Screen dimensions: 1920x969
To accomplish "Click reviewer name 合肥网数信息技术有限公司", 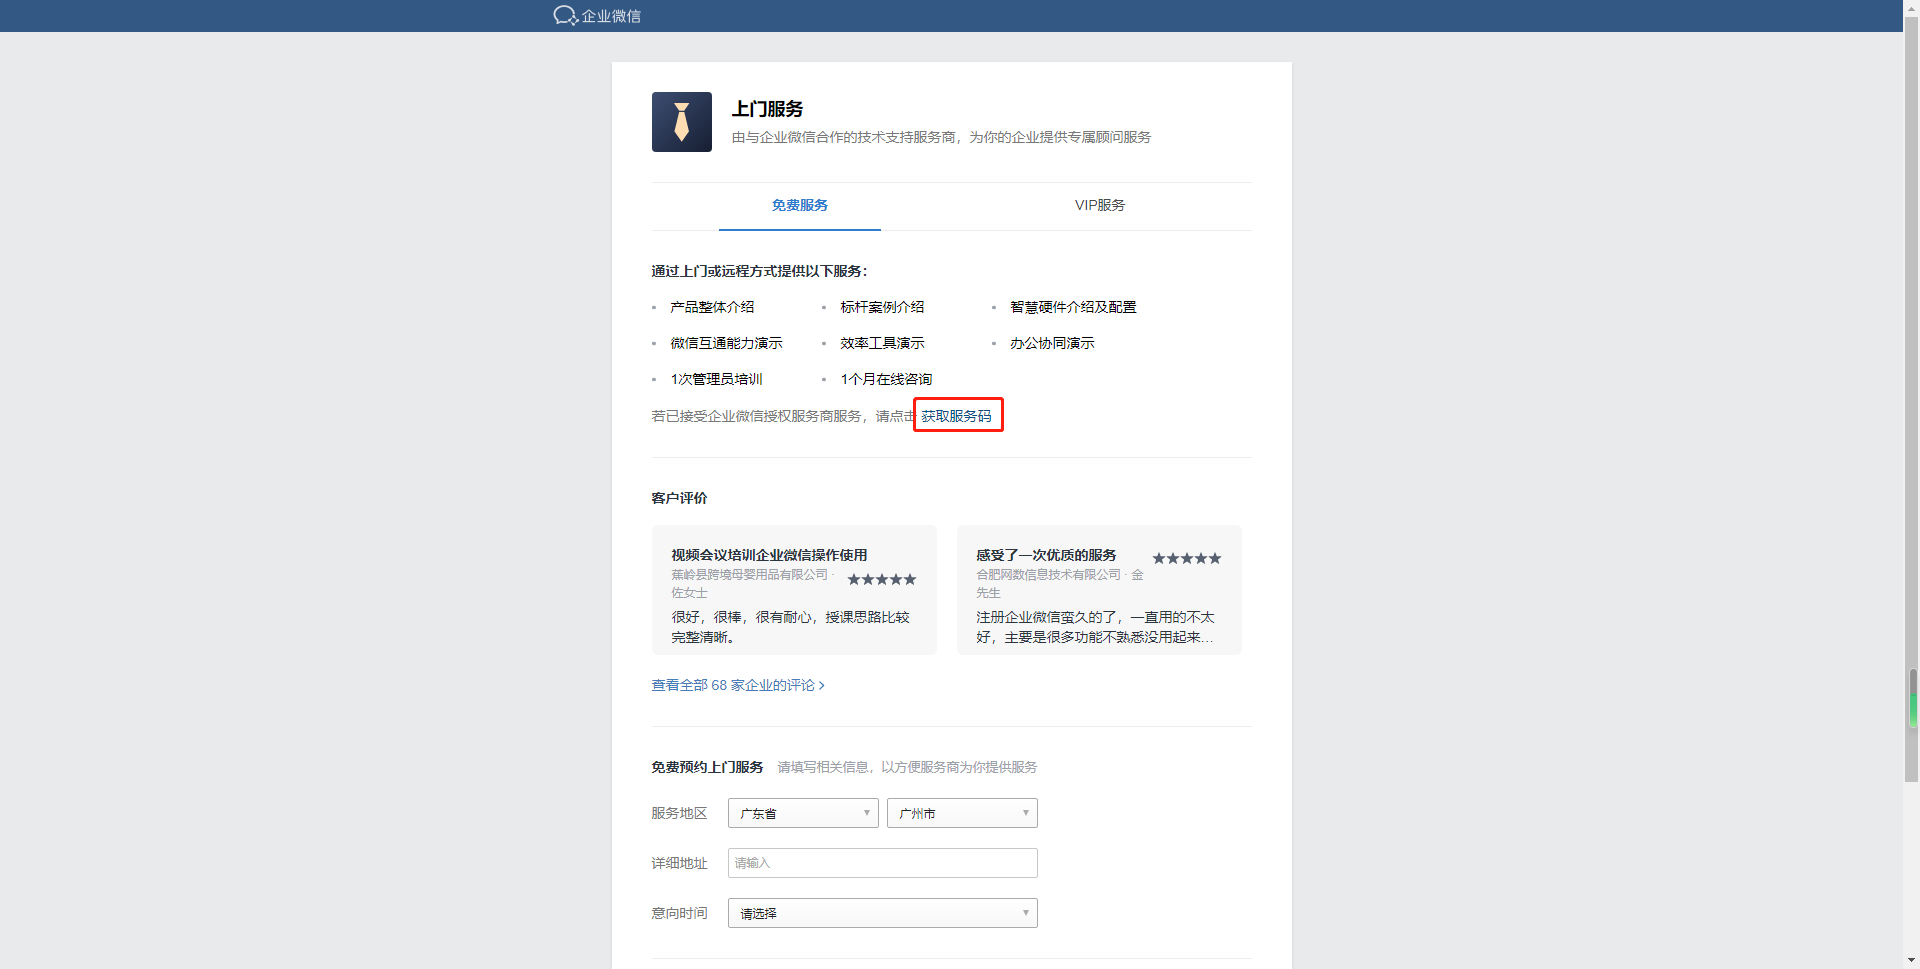I will click(1049, 575).
